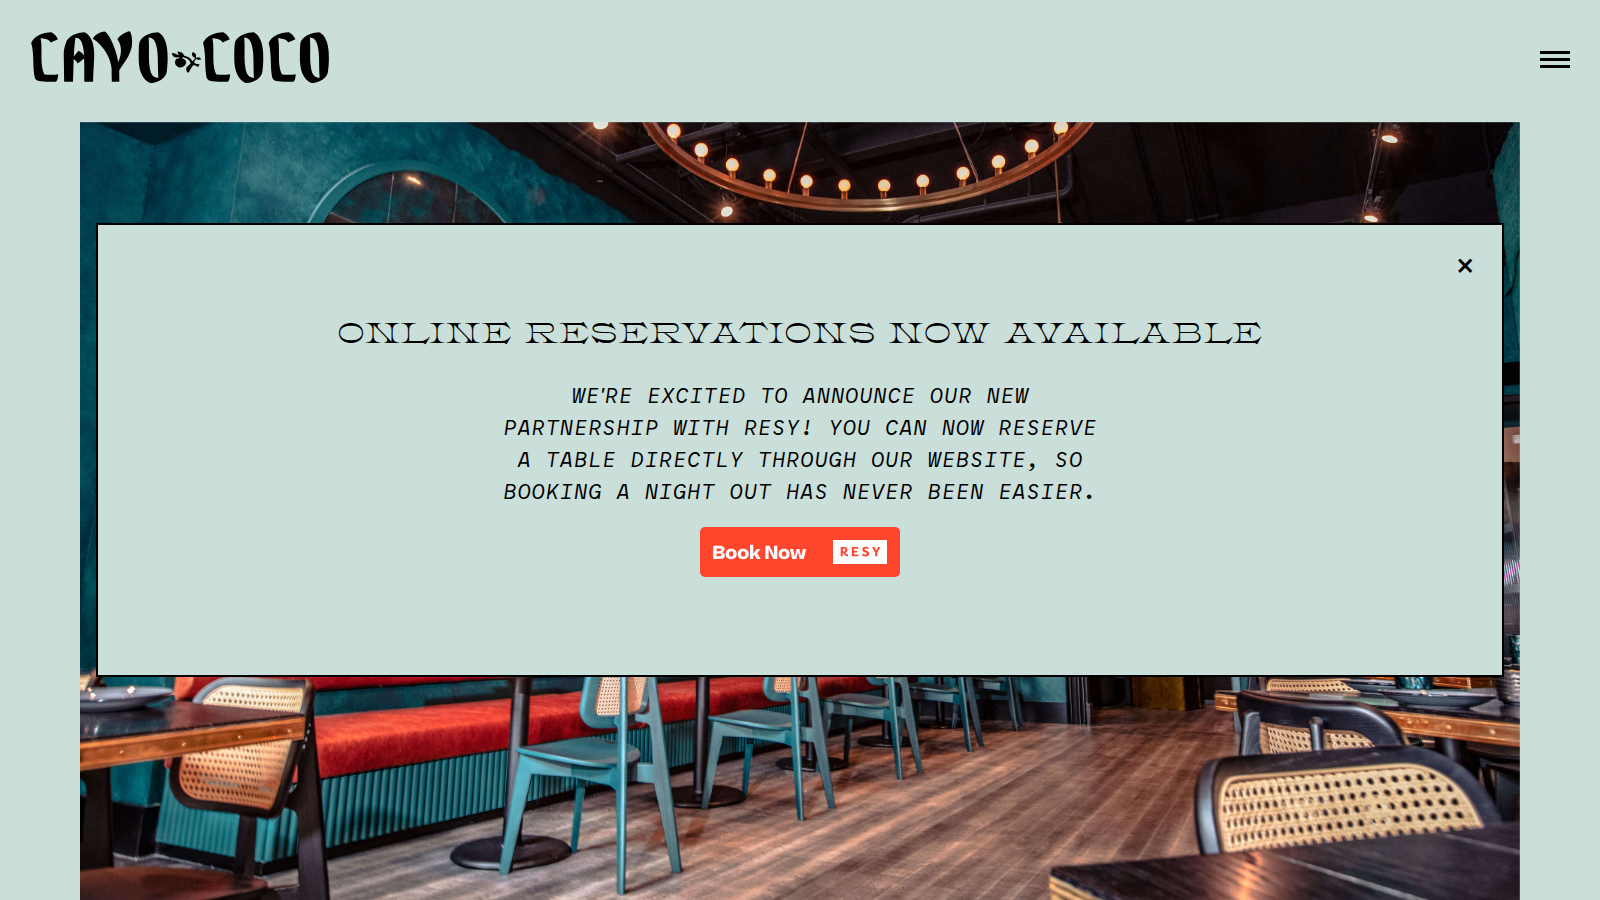Click the white RESY badge on the button
1600x900 pixels.
point(860,552)
